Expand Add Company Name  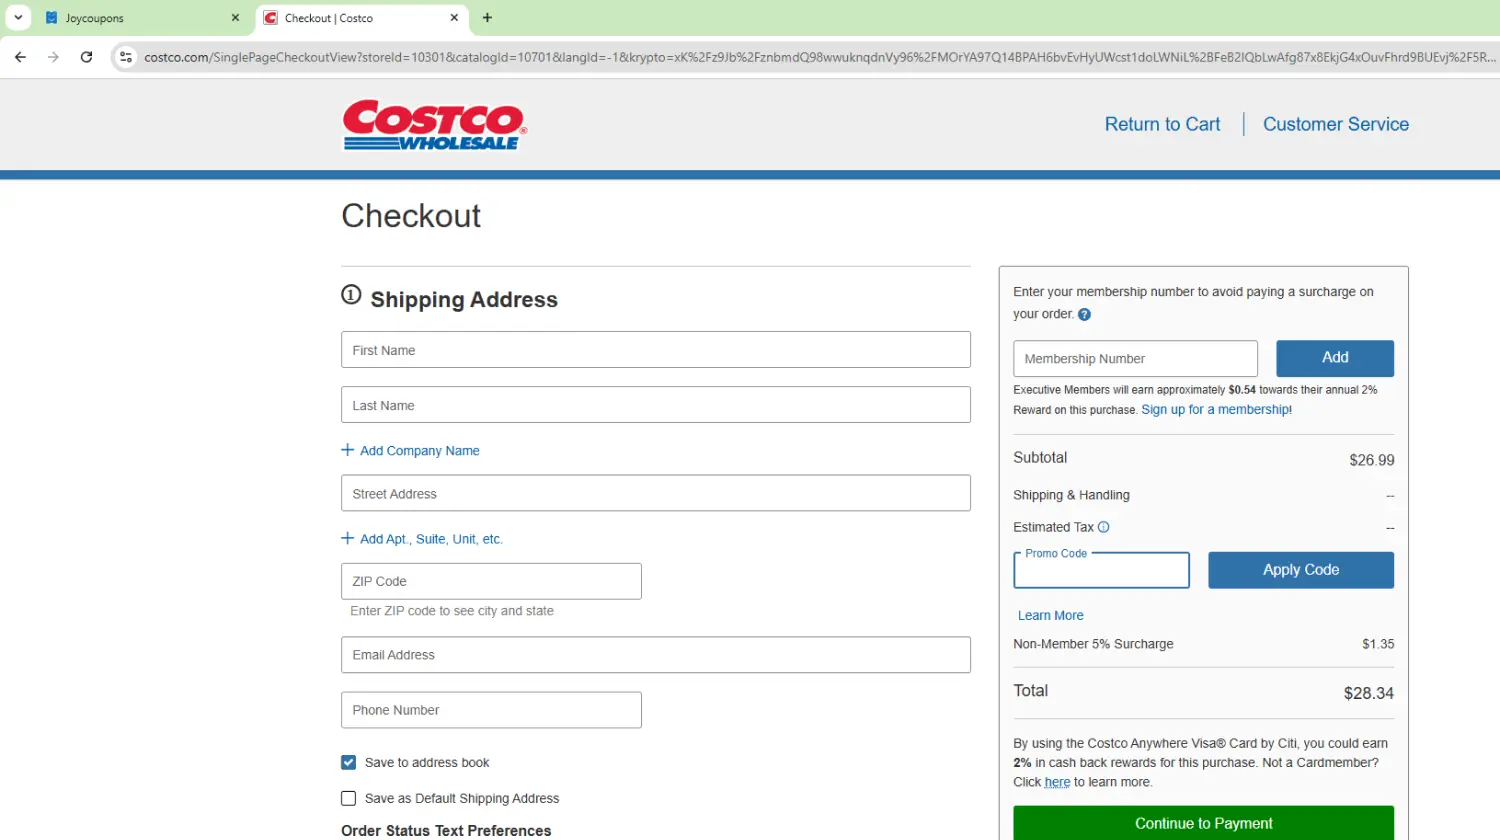click(410, 451)
